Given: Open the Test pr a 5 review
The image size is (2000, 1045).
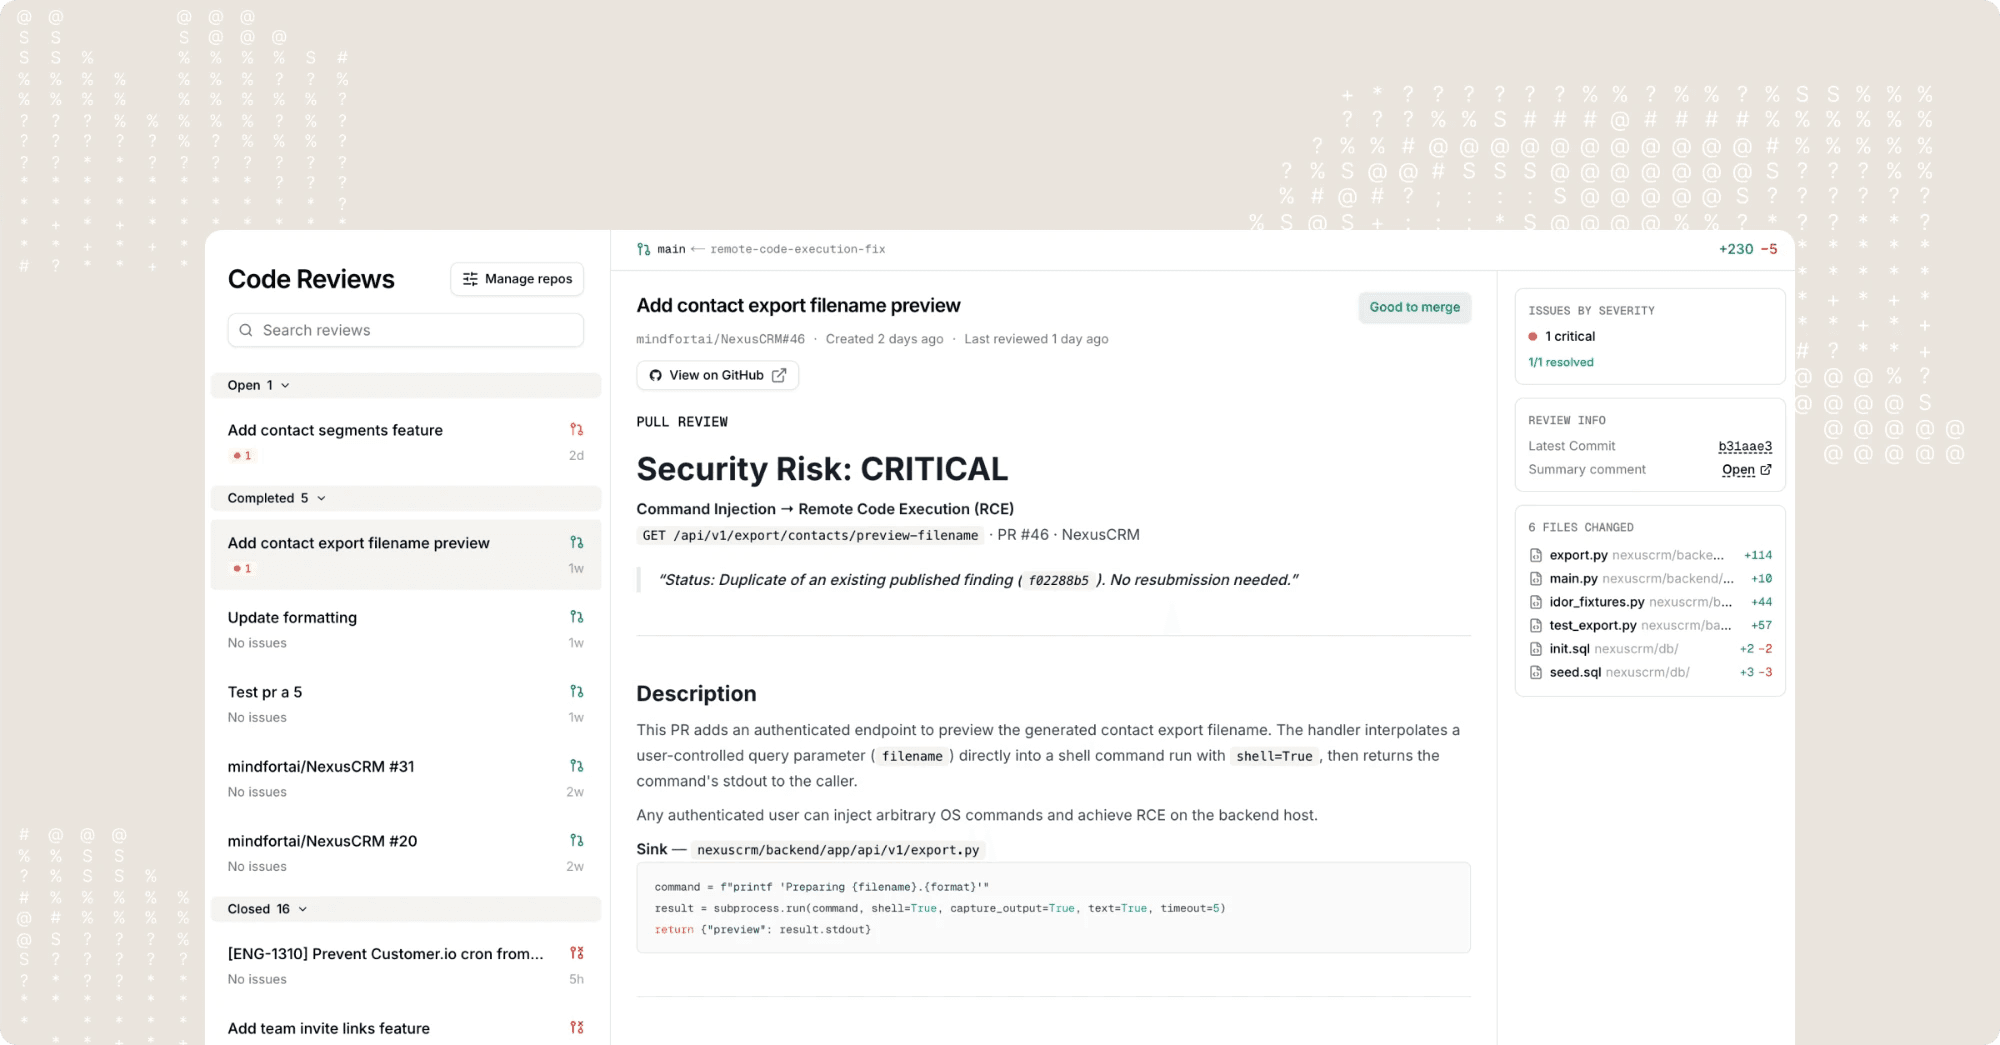Looking at the screenshot, I should [x=405, y=704].
